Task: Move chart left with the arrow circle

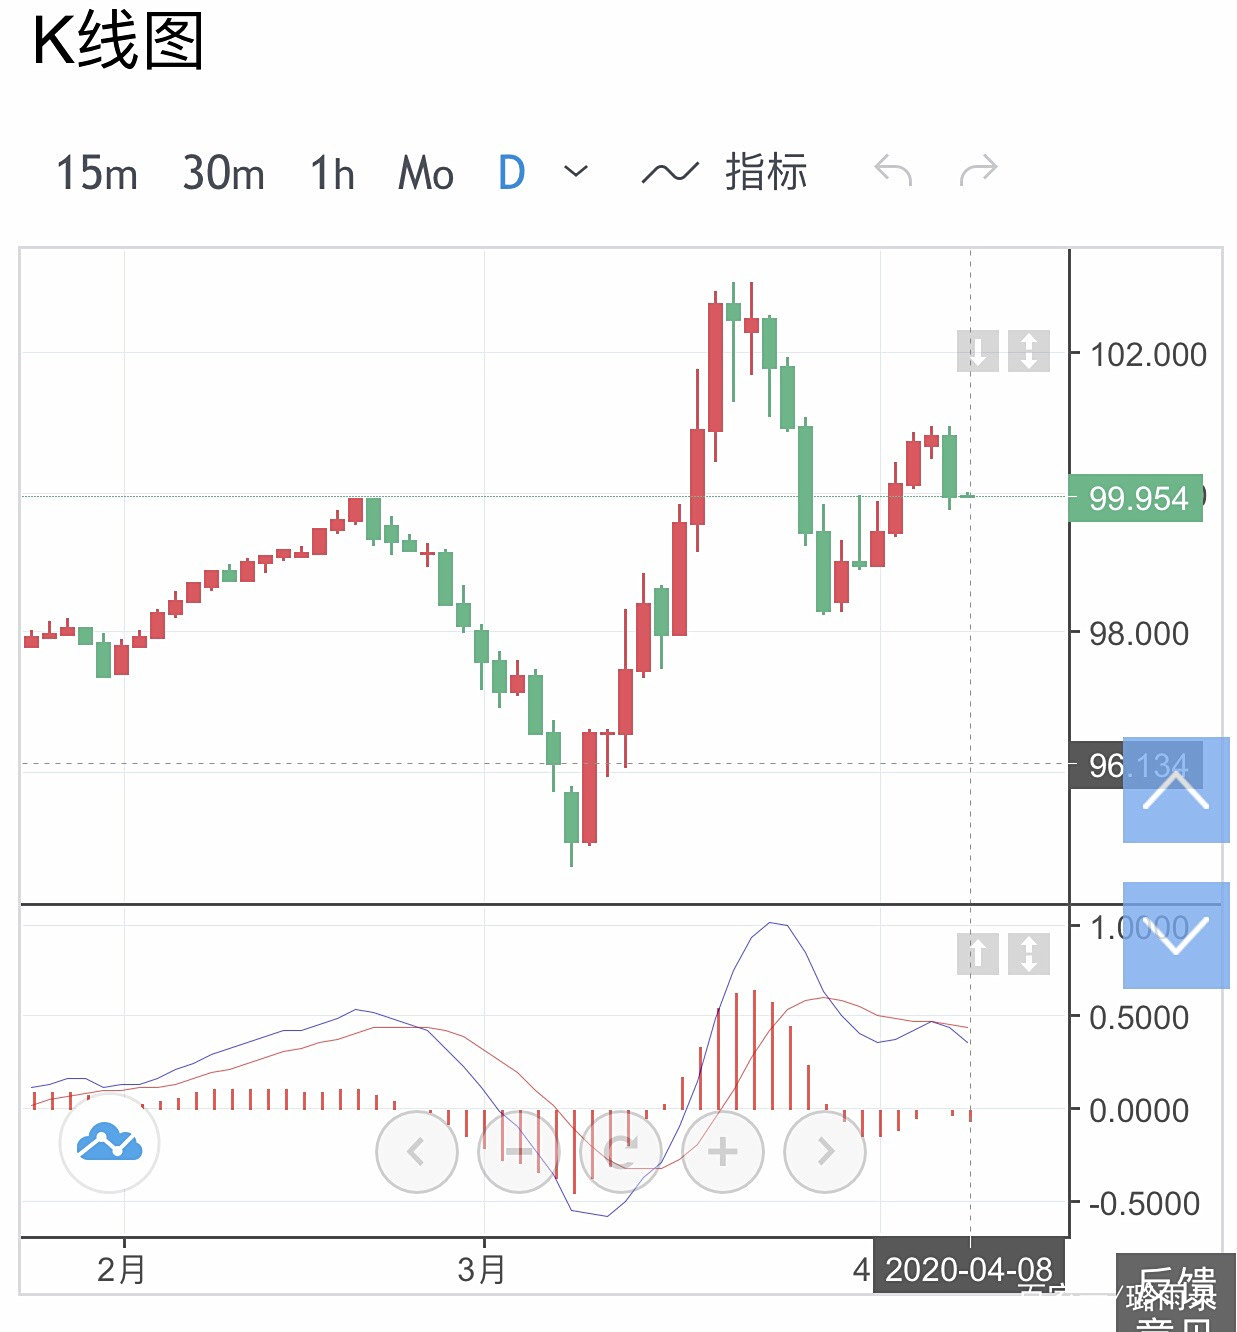Action: (x=417, y=1151)
